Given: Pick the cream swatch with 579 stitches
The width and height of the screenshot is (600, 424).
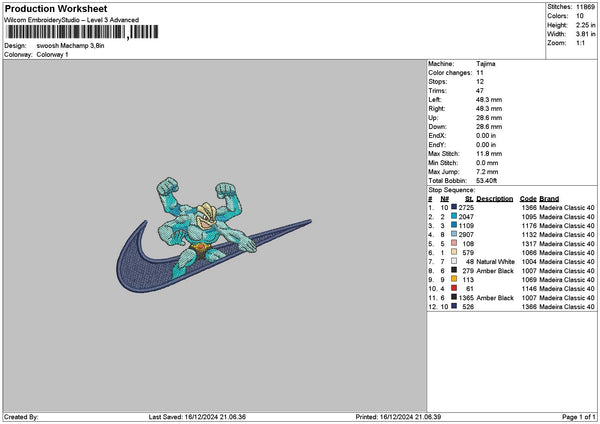Looking at the screenshot, I should click(x=454, y=252).
